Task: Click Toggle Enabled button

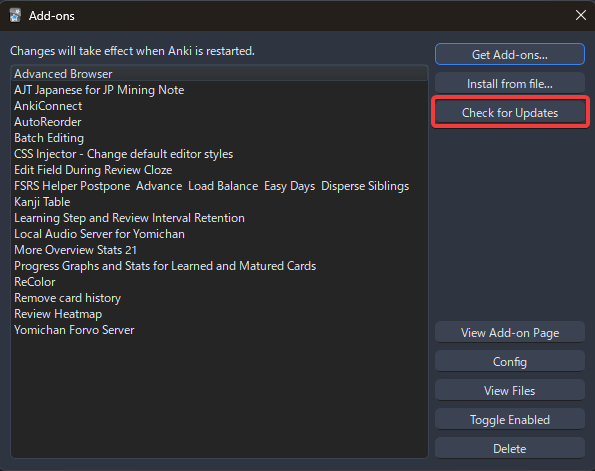Action: pos(510,419)
